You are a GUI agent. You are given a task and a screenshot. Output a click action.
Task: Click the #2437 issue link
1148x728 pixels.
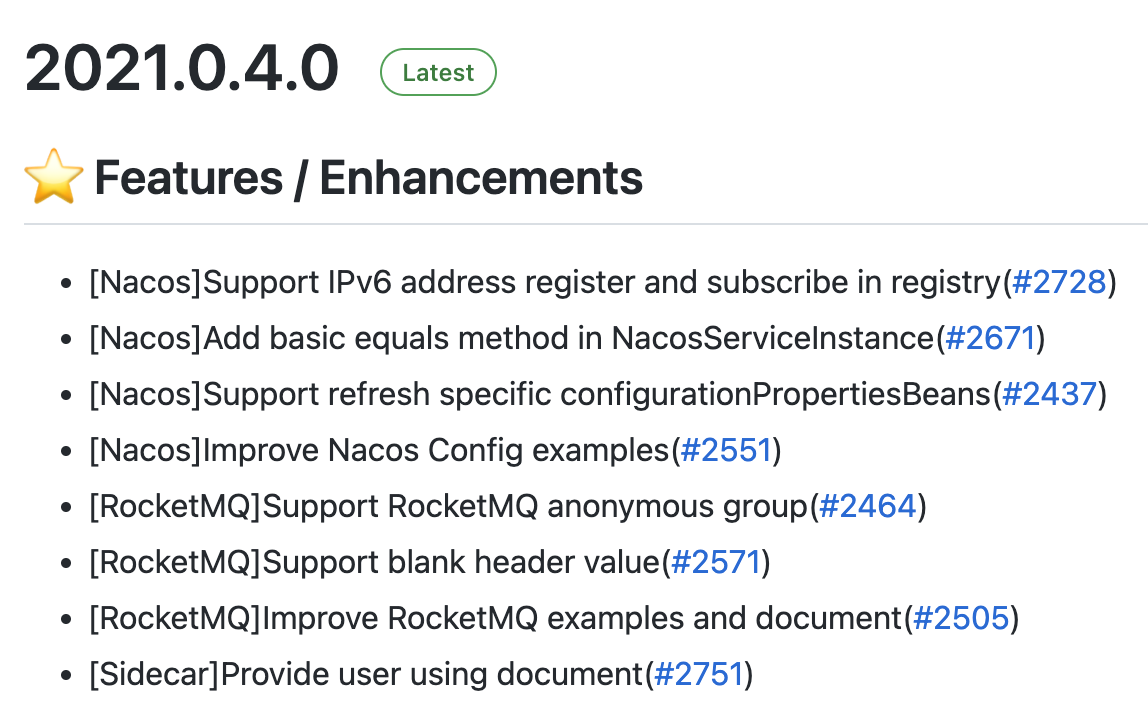(x=1049, y=395)
